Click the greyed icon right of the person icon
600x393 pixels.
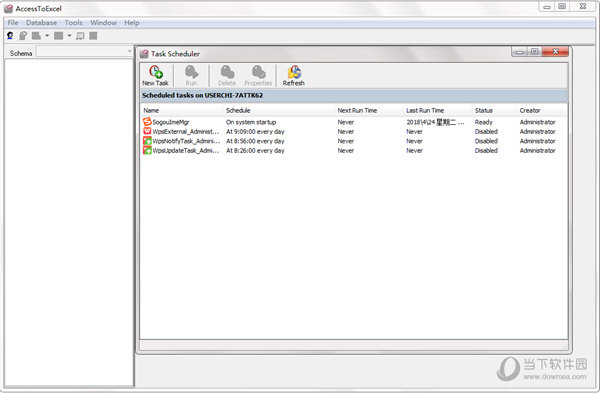click(x=23, y=36)
